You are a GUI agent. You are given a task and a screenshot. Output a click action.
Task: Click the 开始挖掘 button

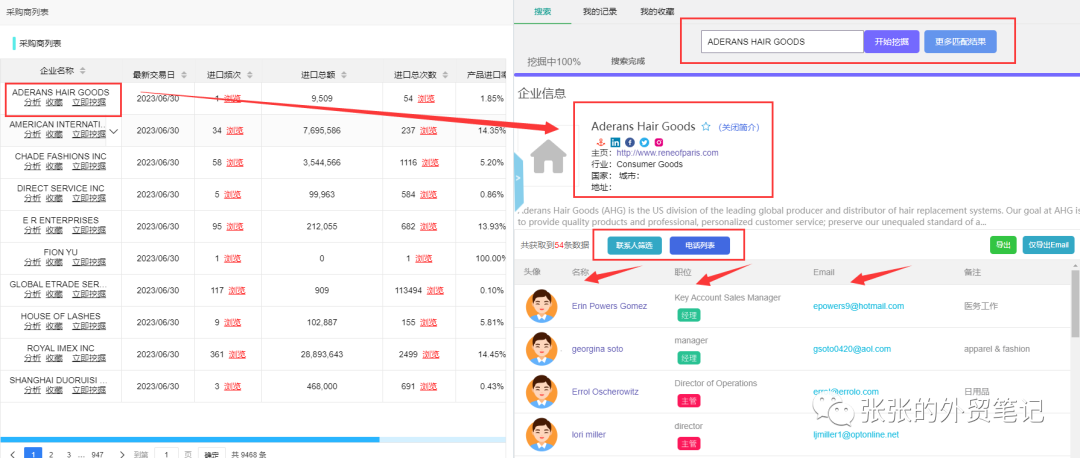click(892, 41)
